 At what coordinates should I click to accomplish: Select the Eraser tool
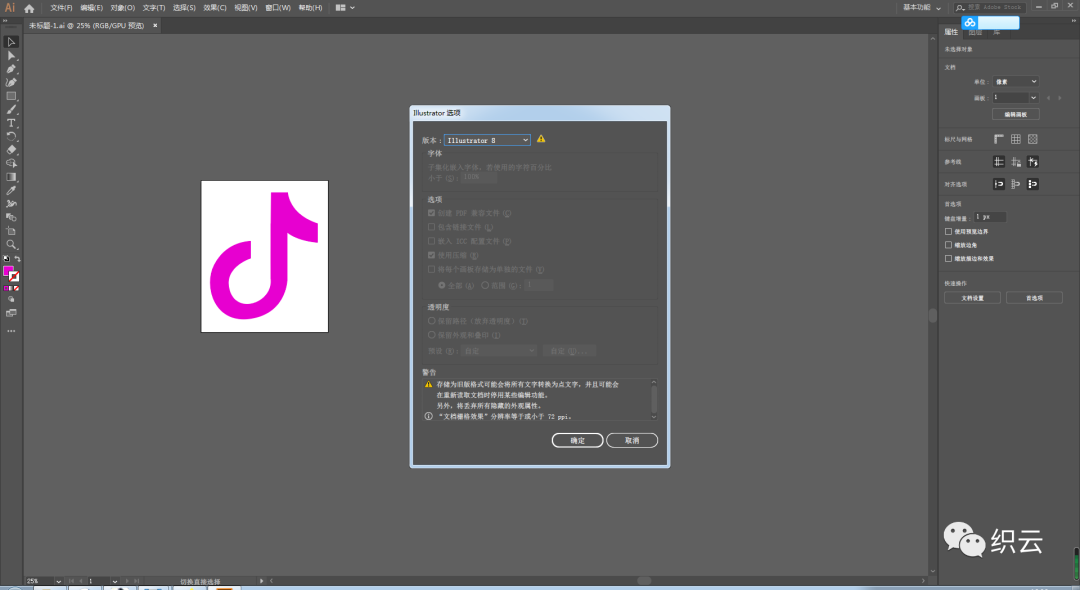tap(11, 150)
